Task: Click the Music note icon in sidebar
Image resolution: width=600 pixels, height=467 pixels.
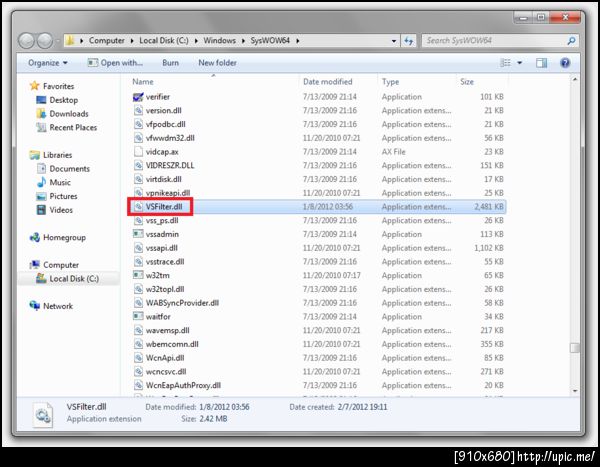Action: [x=41, y=183]
